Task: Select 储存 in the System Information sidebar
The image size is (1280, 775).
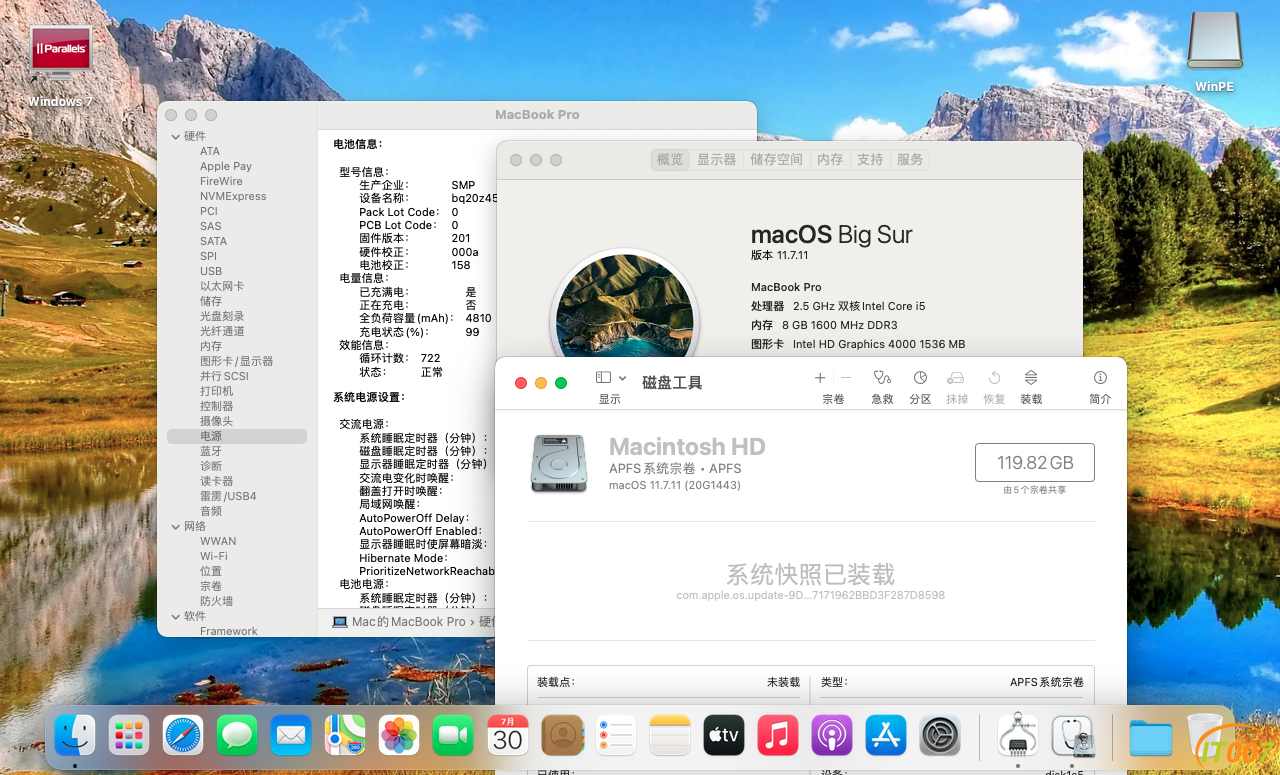Action: point(211,302)
